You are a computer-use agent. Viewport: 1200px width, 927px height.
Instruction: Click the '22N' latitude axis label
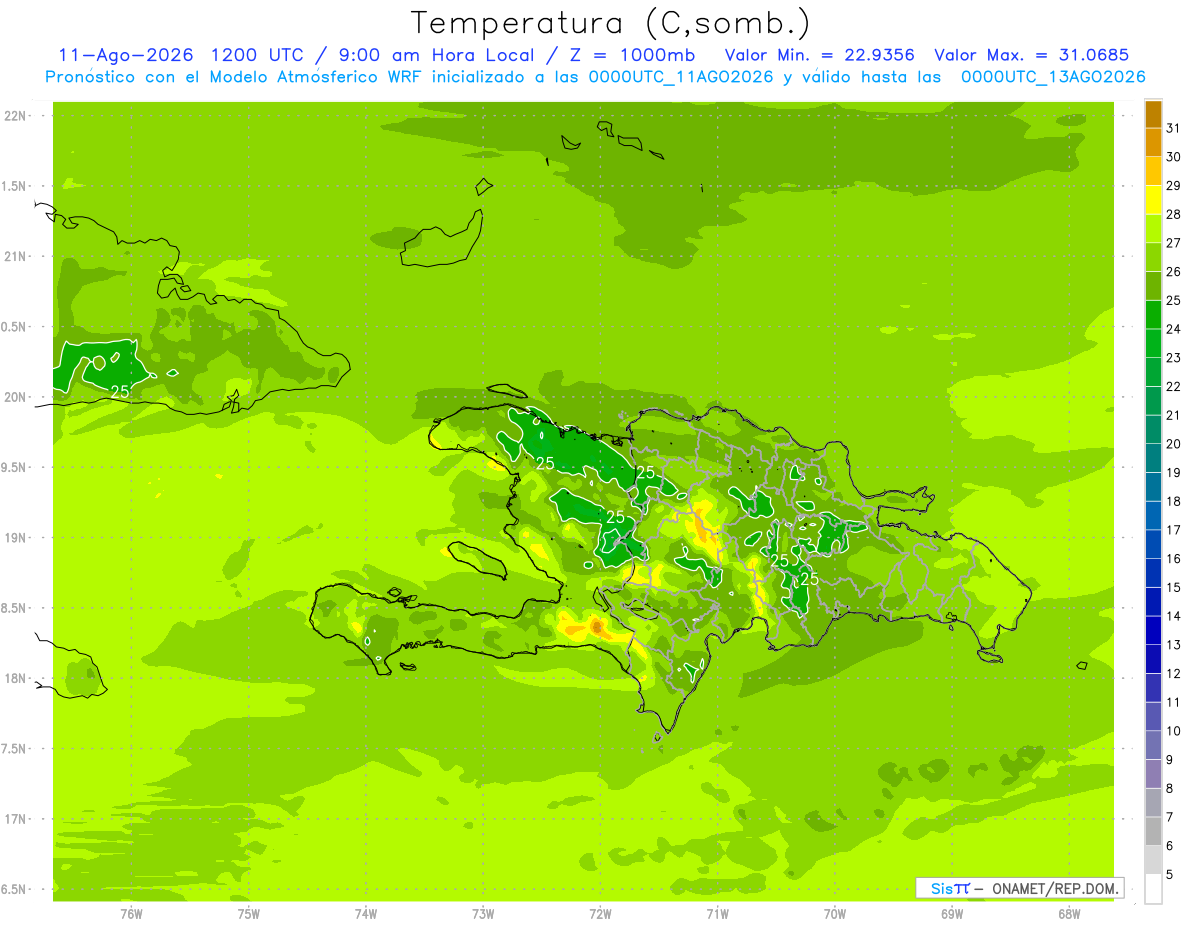[14, 116]
